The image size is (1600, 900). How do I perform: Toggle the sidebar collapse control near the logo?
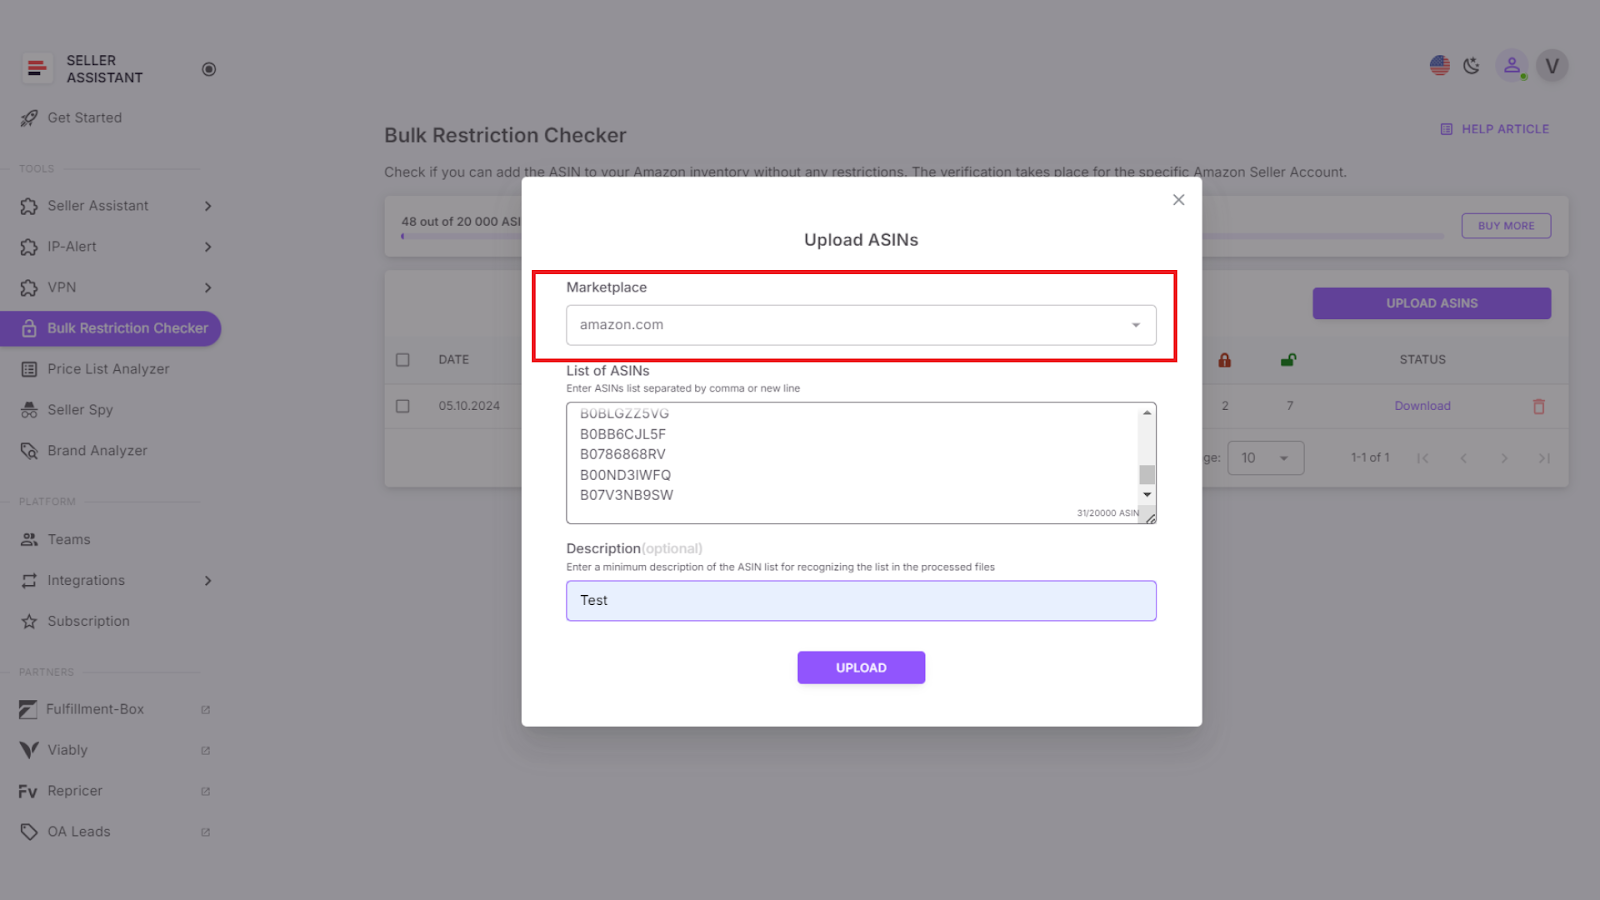coord(209,68)
